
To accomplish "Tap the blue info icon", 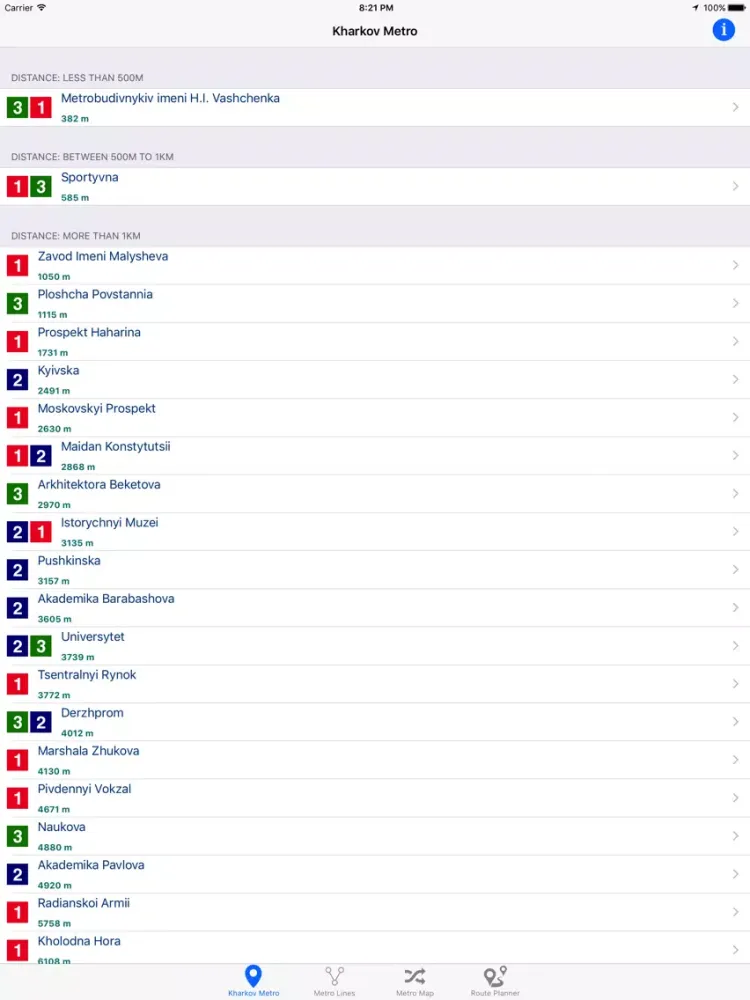I will coord(723,30).
